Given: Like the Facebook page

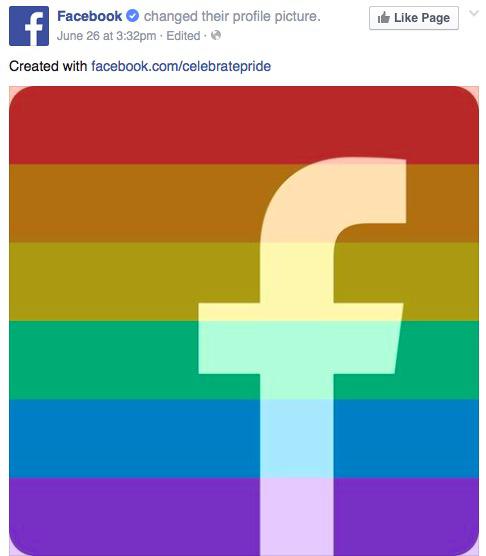Looking at the screenshot, I should point(414,18).
